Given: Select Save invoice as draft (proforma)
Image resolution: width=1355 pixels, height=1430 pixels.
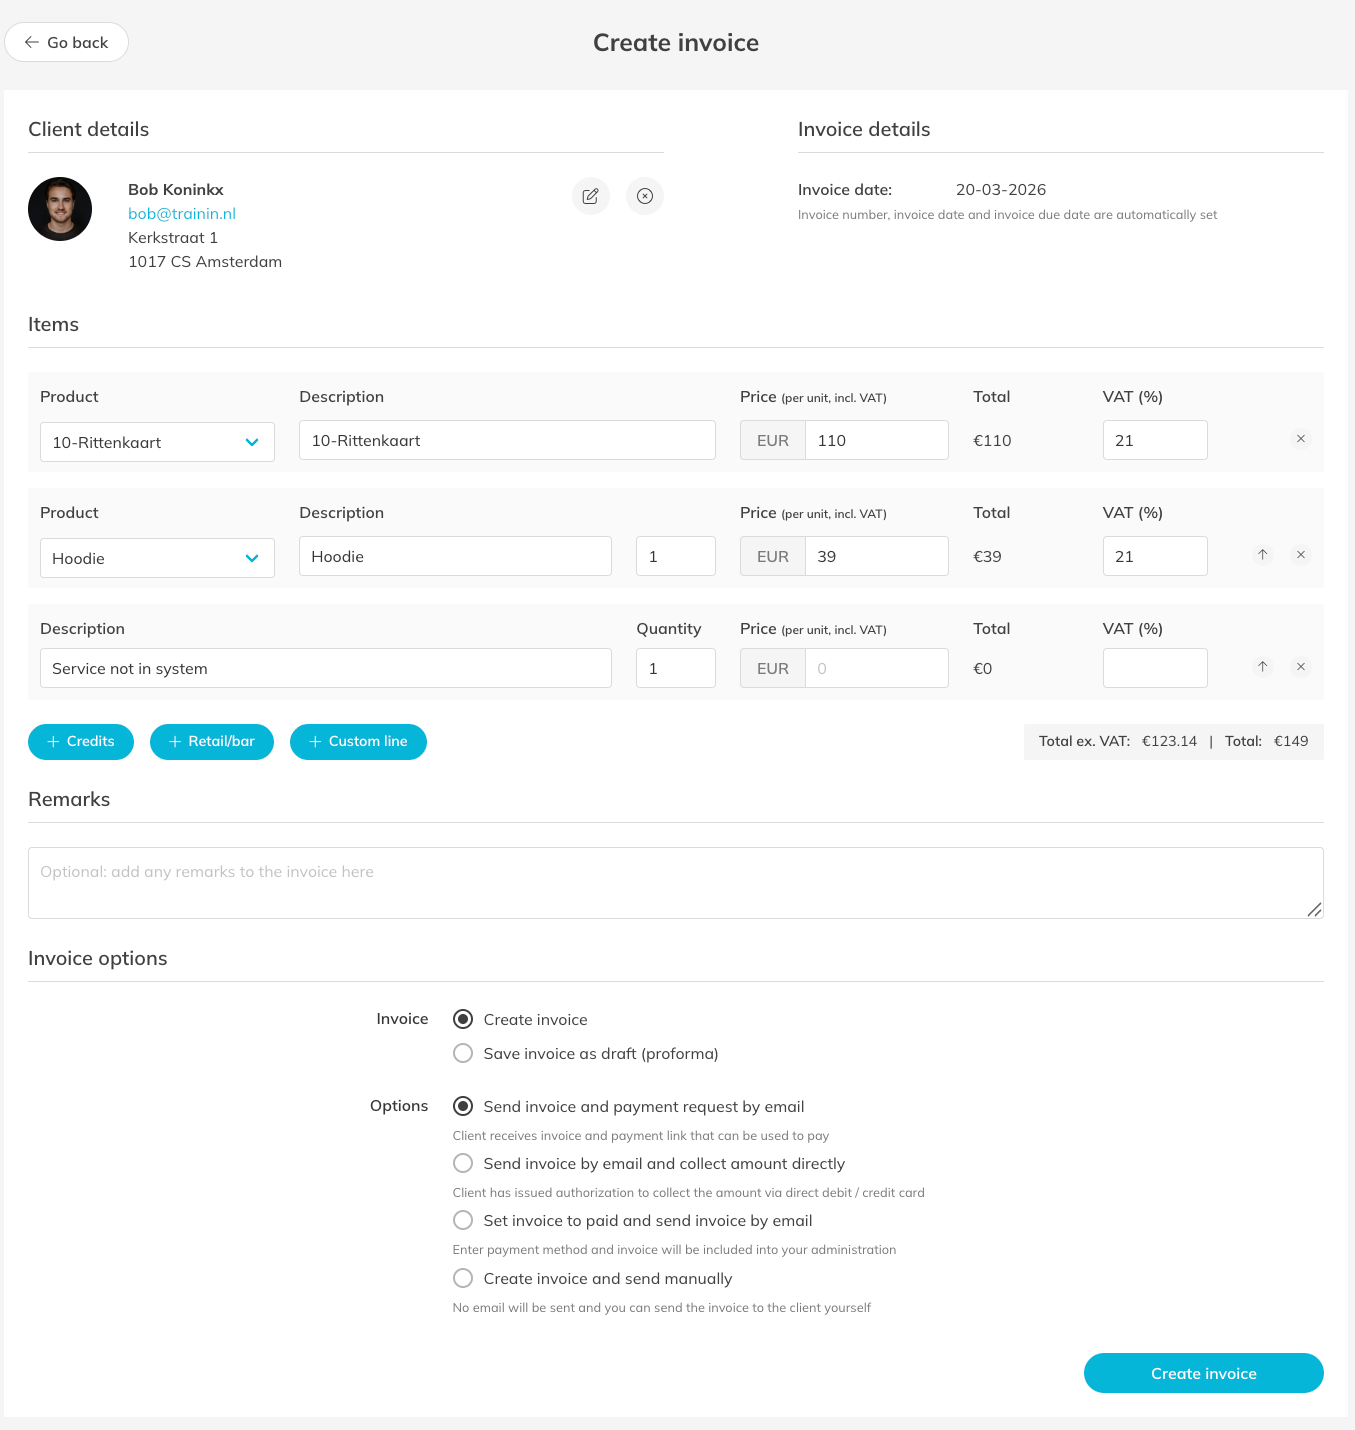Looking at the screenshot, I should click(x=463, y=1053).
